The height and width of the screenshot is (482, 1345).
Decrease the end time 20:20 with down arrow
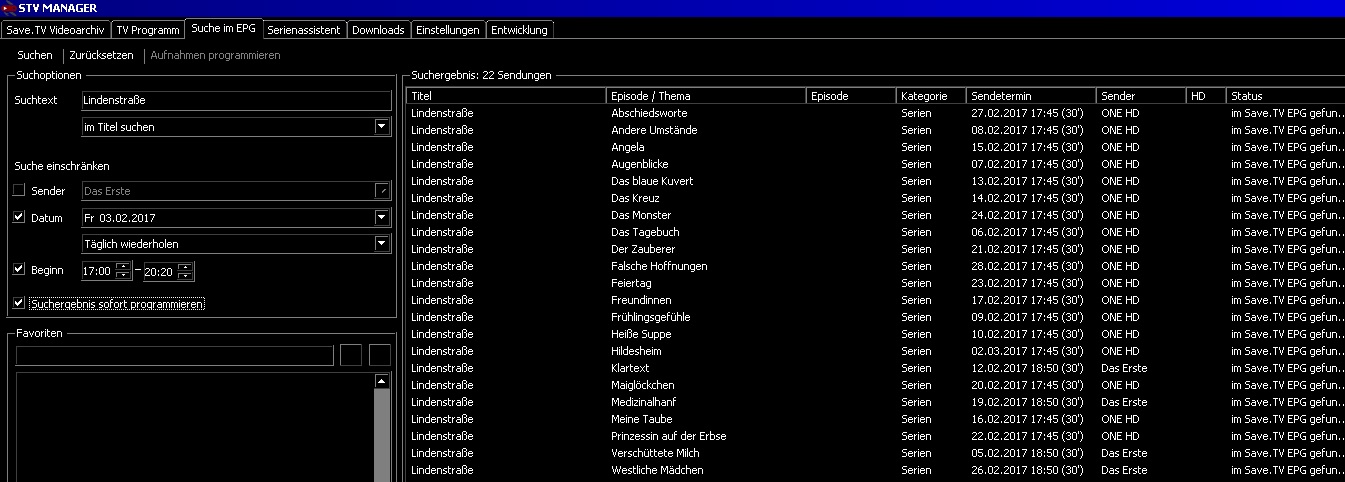click(x=185, y=275)
